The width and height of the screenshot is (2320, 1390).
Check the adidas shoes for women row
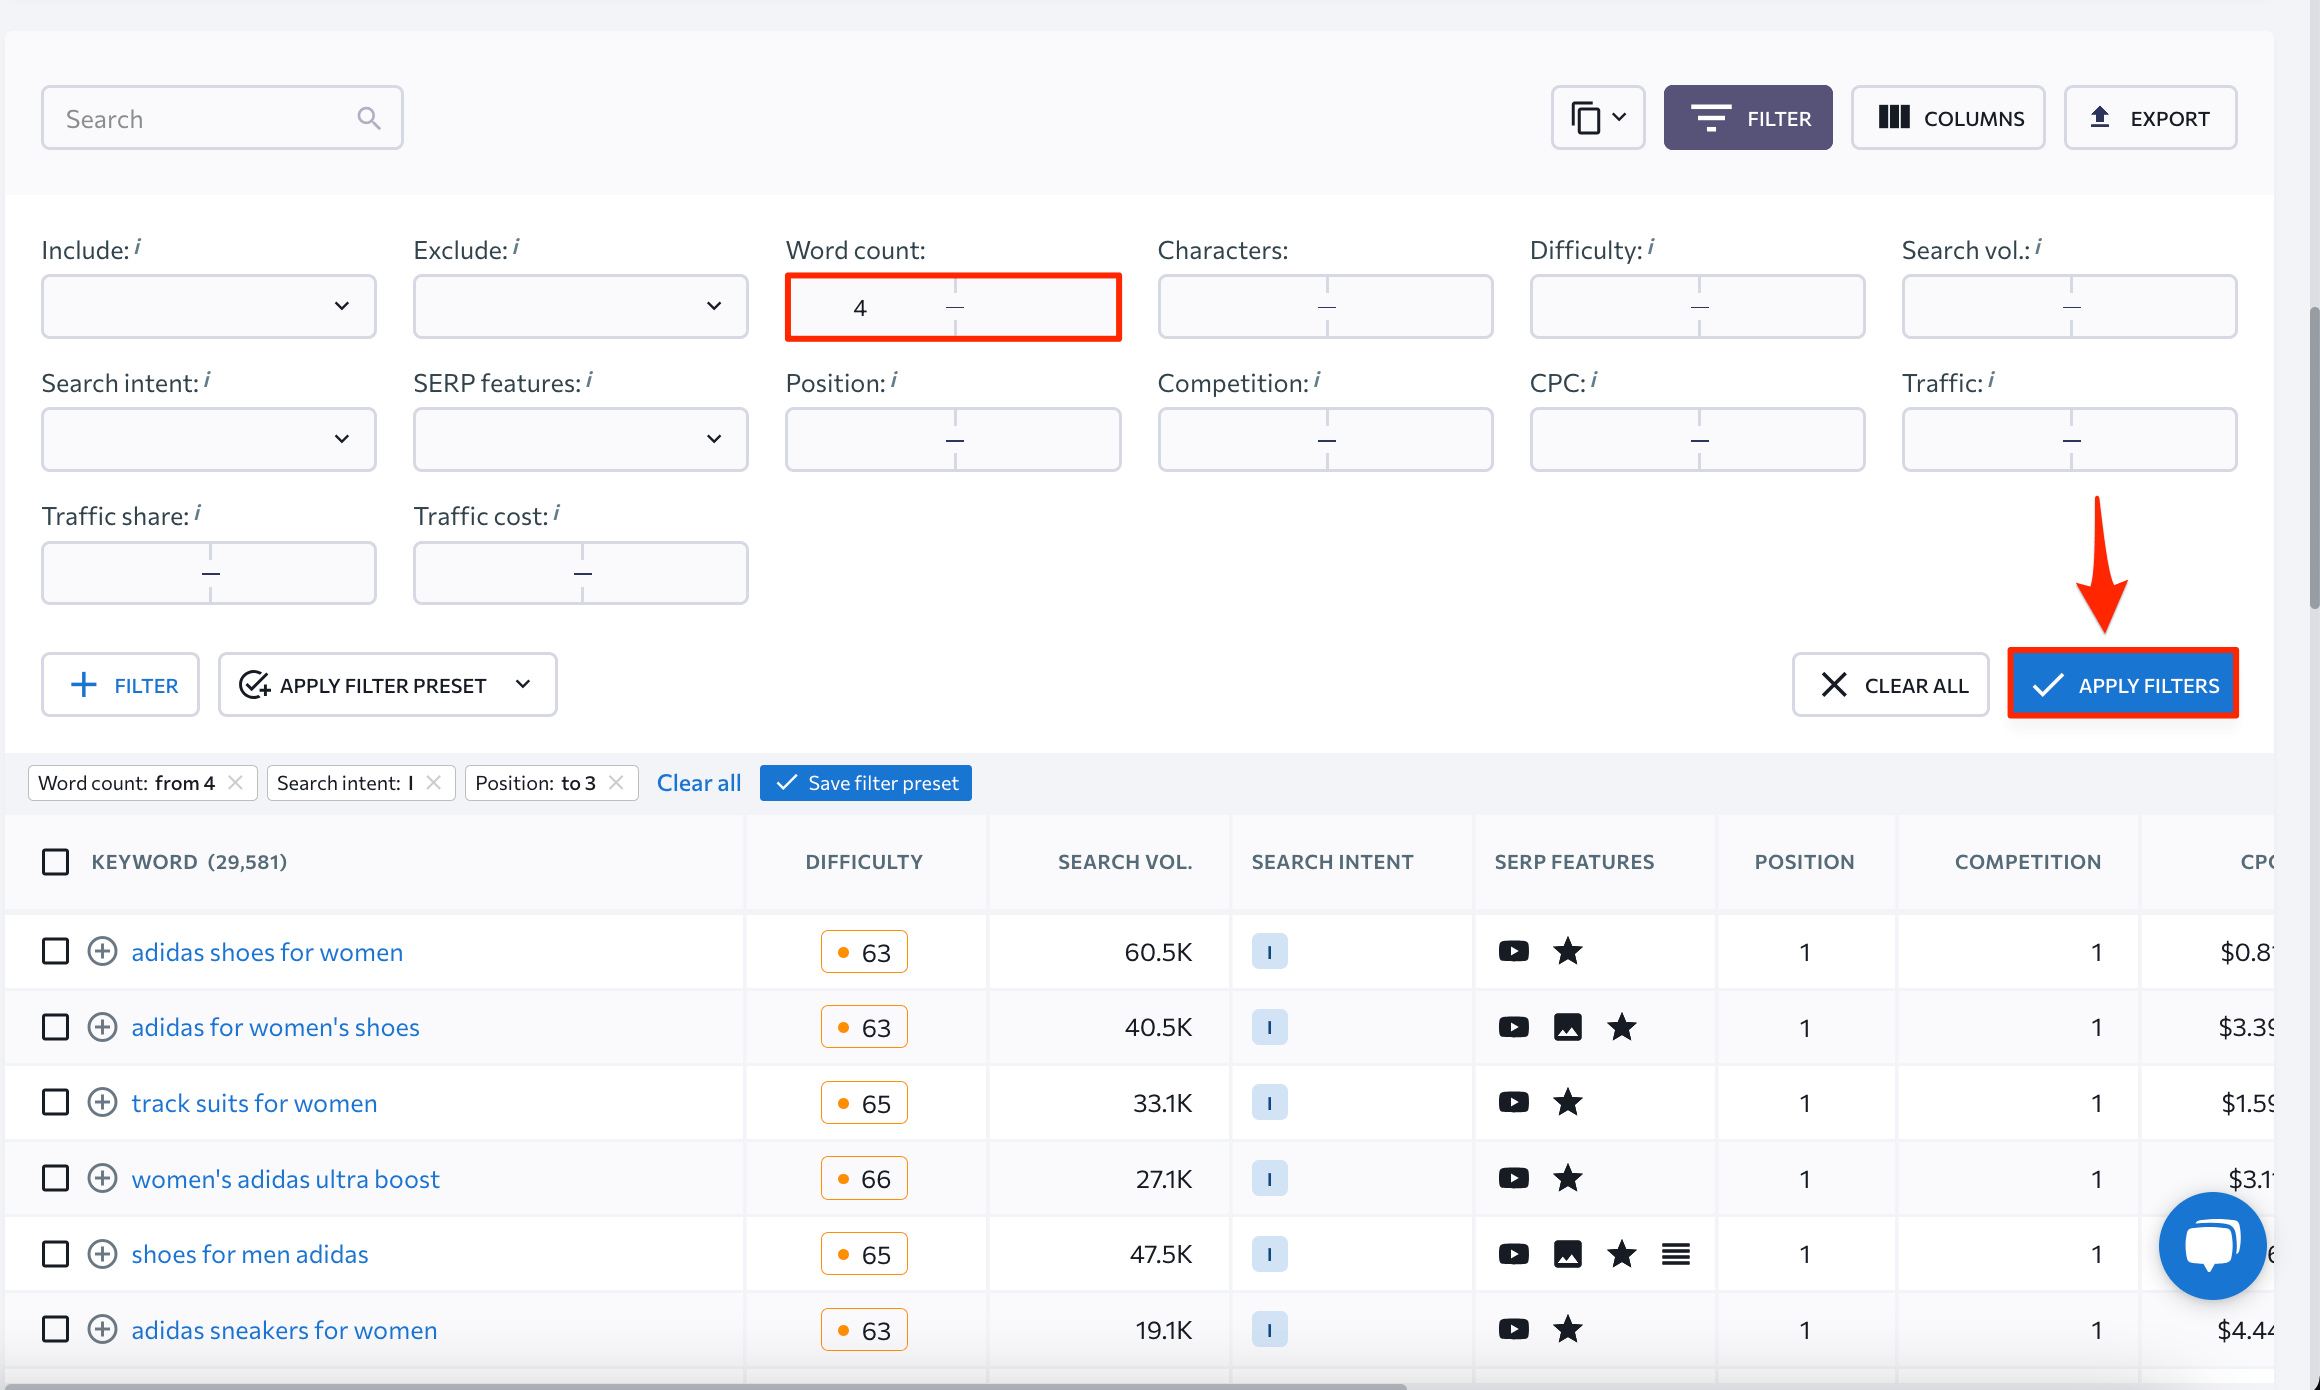(x=56, y=951)
